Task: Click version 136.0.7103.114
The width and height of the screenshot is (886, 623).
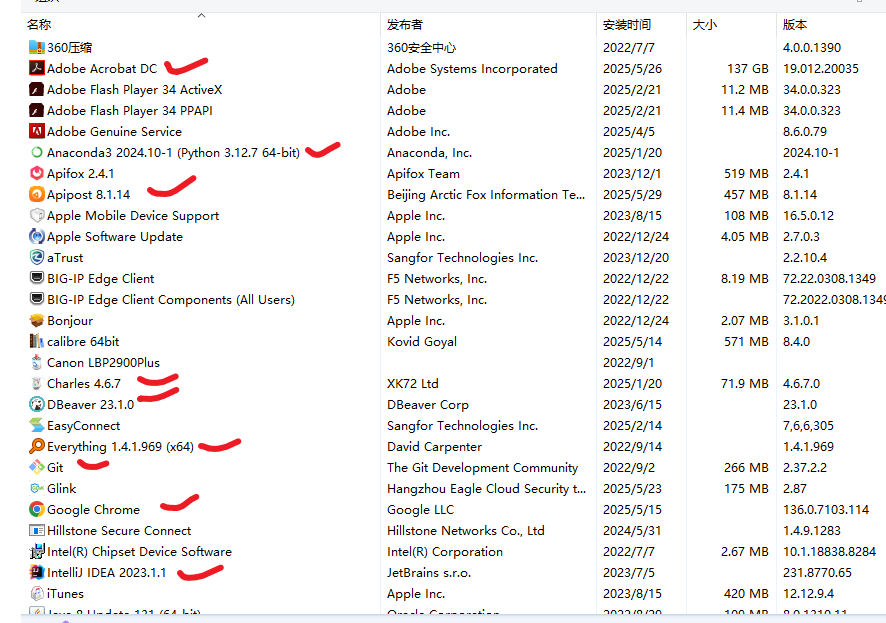Action: pos(826,509)
